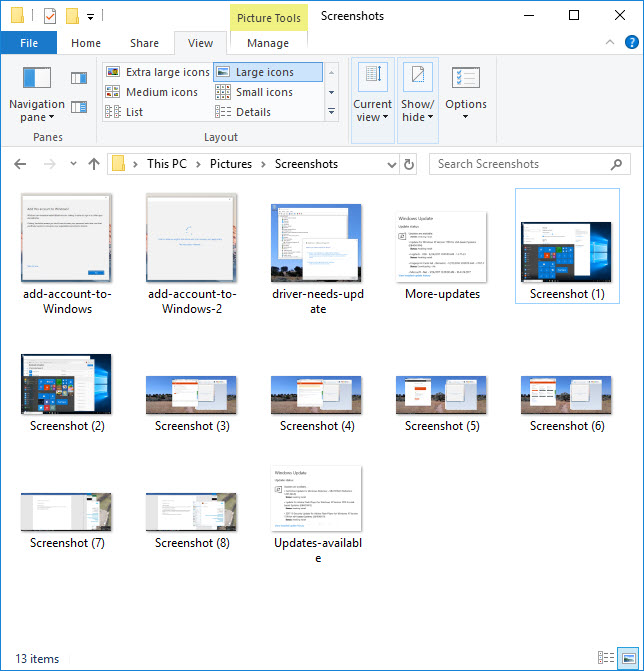The width and height of the screenshot is (644, 671).
Task: Toggle the Details pane icon
Action: click(79, 107)
